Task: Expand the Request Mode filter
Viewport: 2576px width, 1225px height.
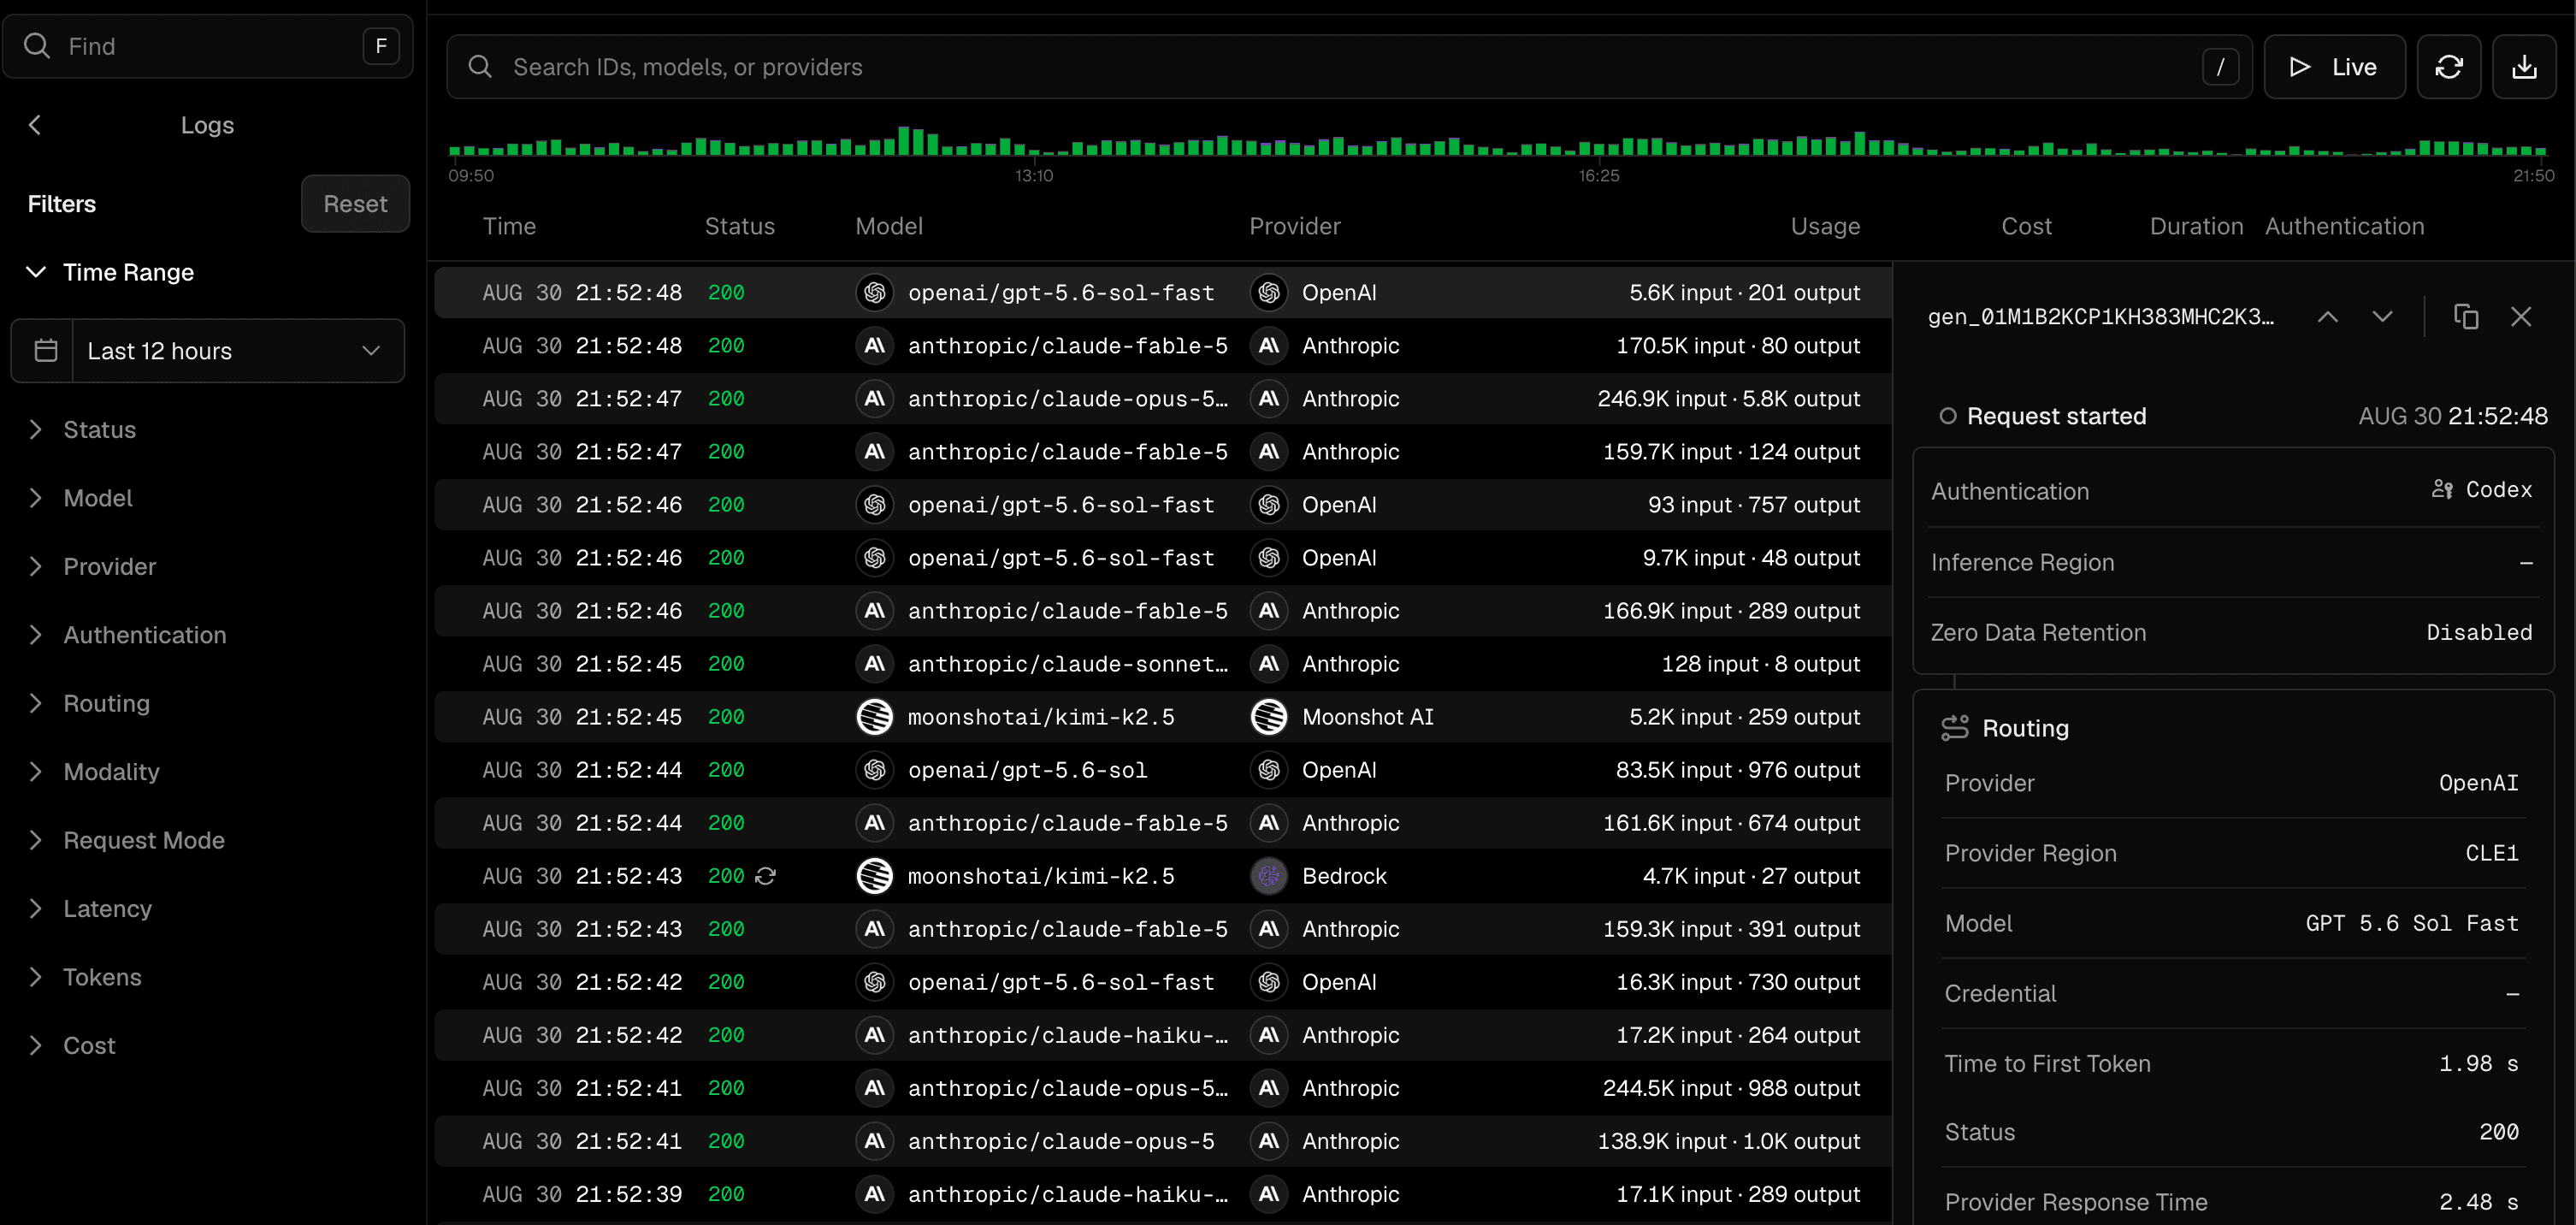Action: (x=125, y=841)
